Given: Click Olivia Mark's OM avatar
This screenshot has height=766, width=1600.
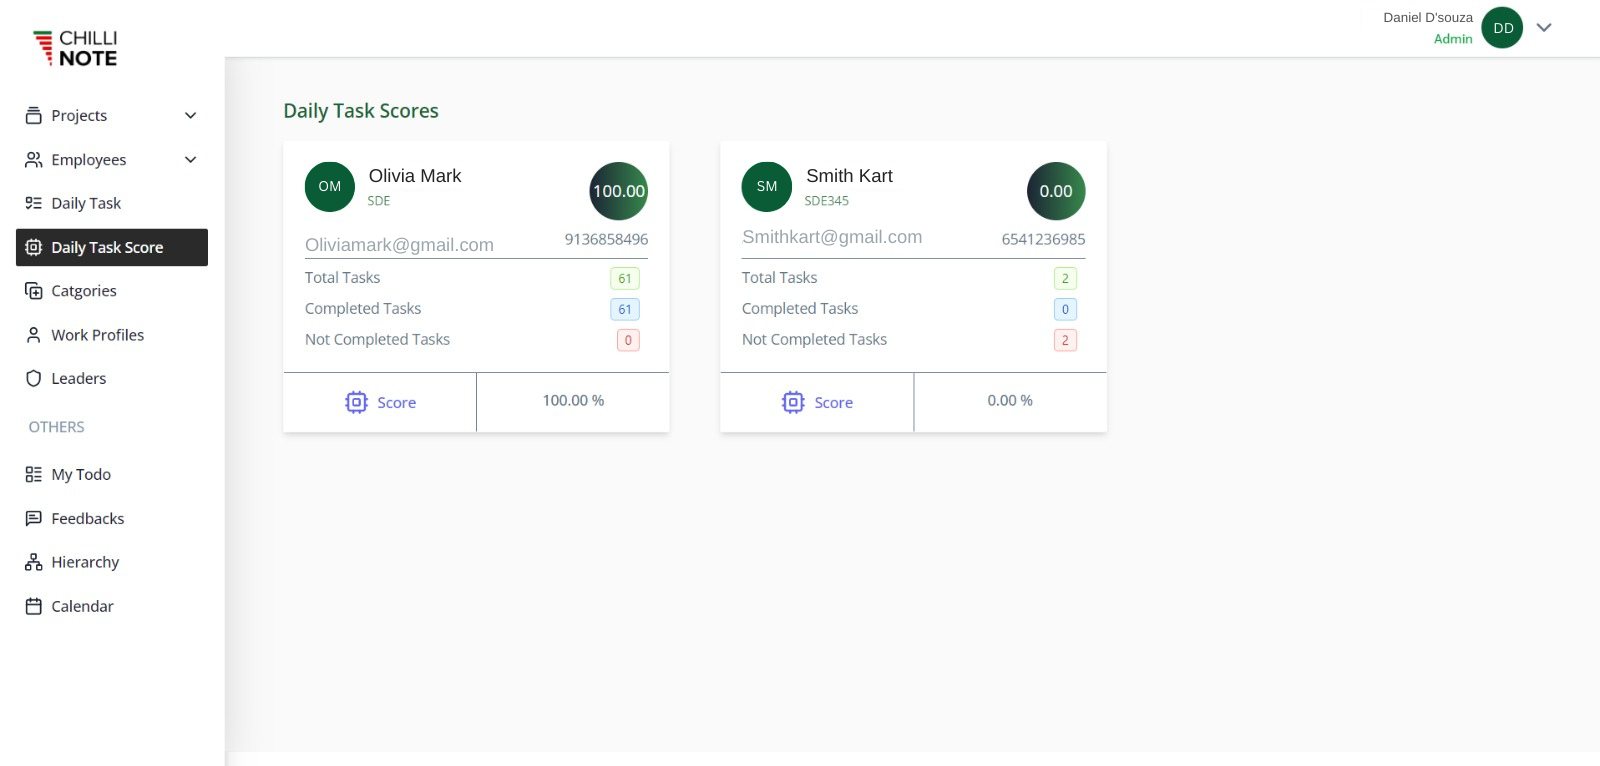Looking at the screenshot, I should [330, 187].
